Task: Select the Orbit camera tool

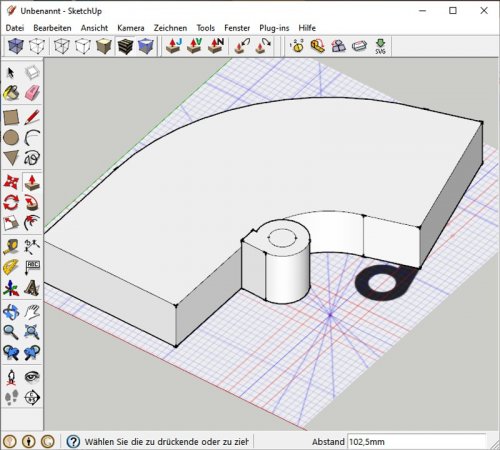Action: pyautogui.click(x=11, y=312)
